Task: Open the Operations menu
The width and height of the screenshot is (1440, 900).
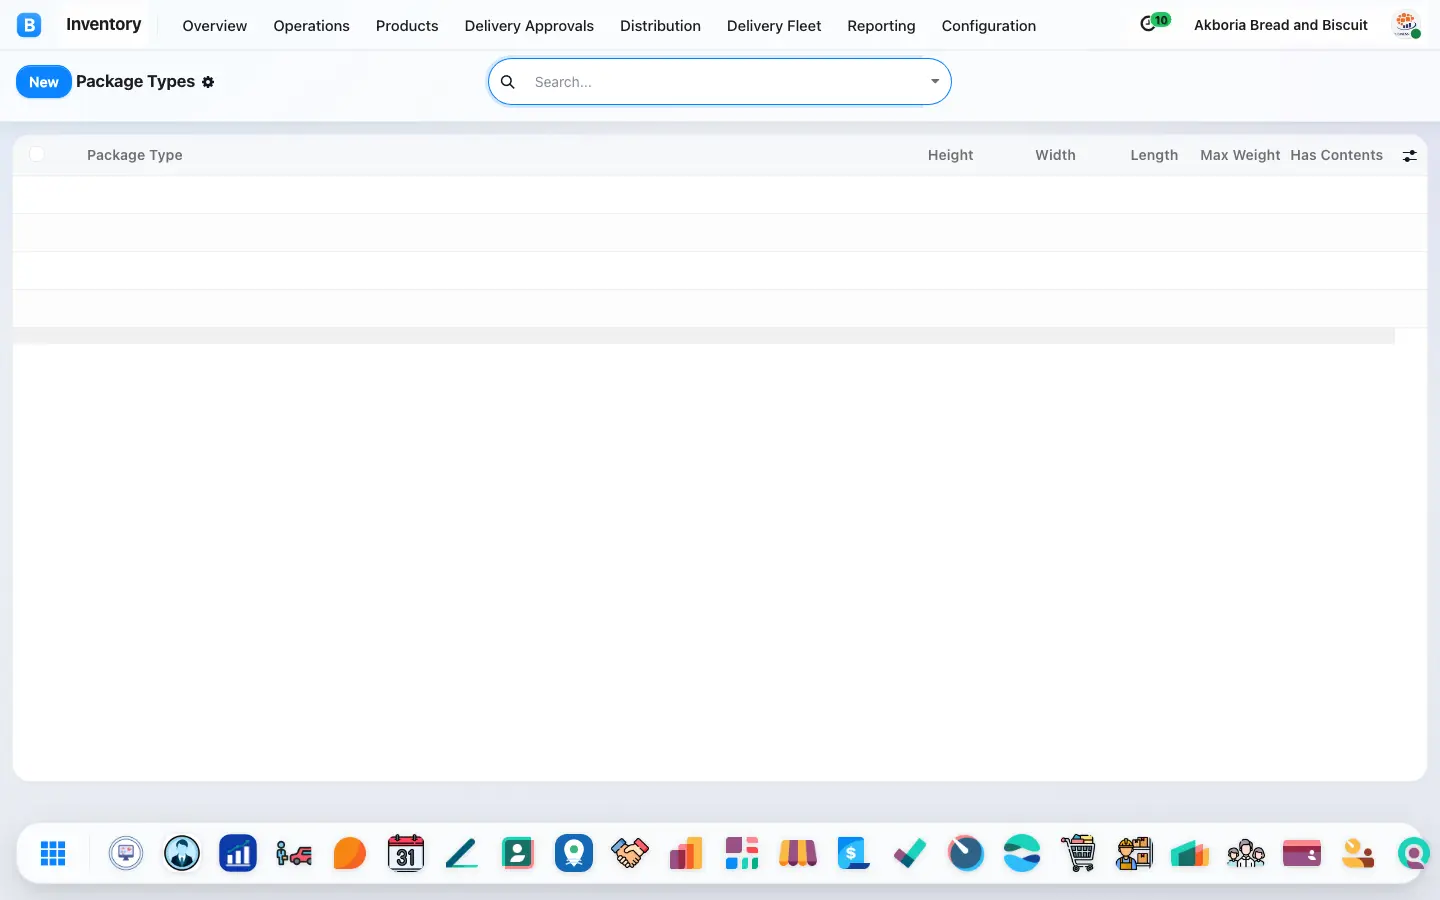Action: point(311,26)
